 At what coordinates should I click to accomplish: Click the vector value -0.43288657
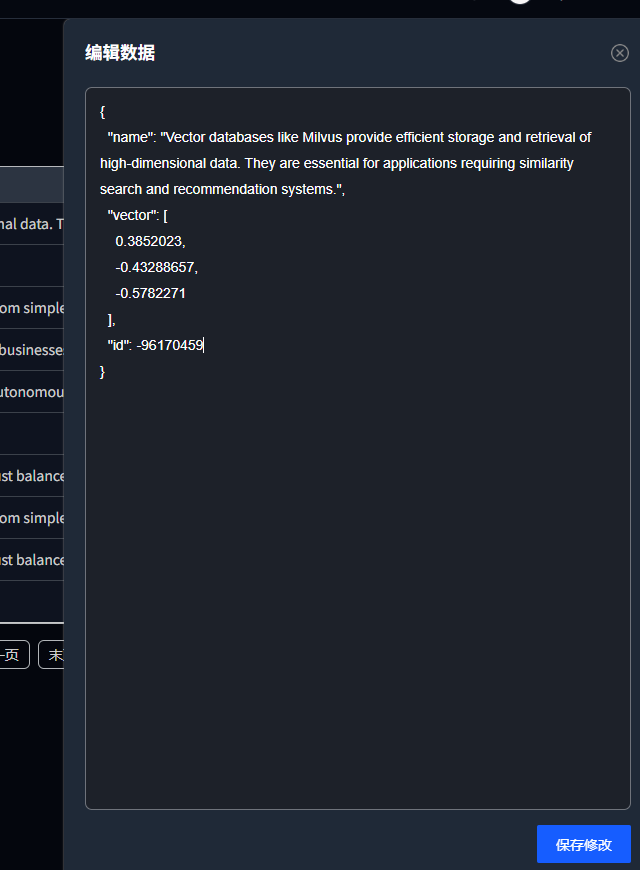tap(156, 267)
